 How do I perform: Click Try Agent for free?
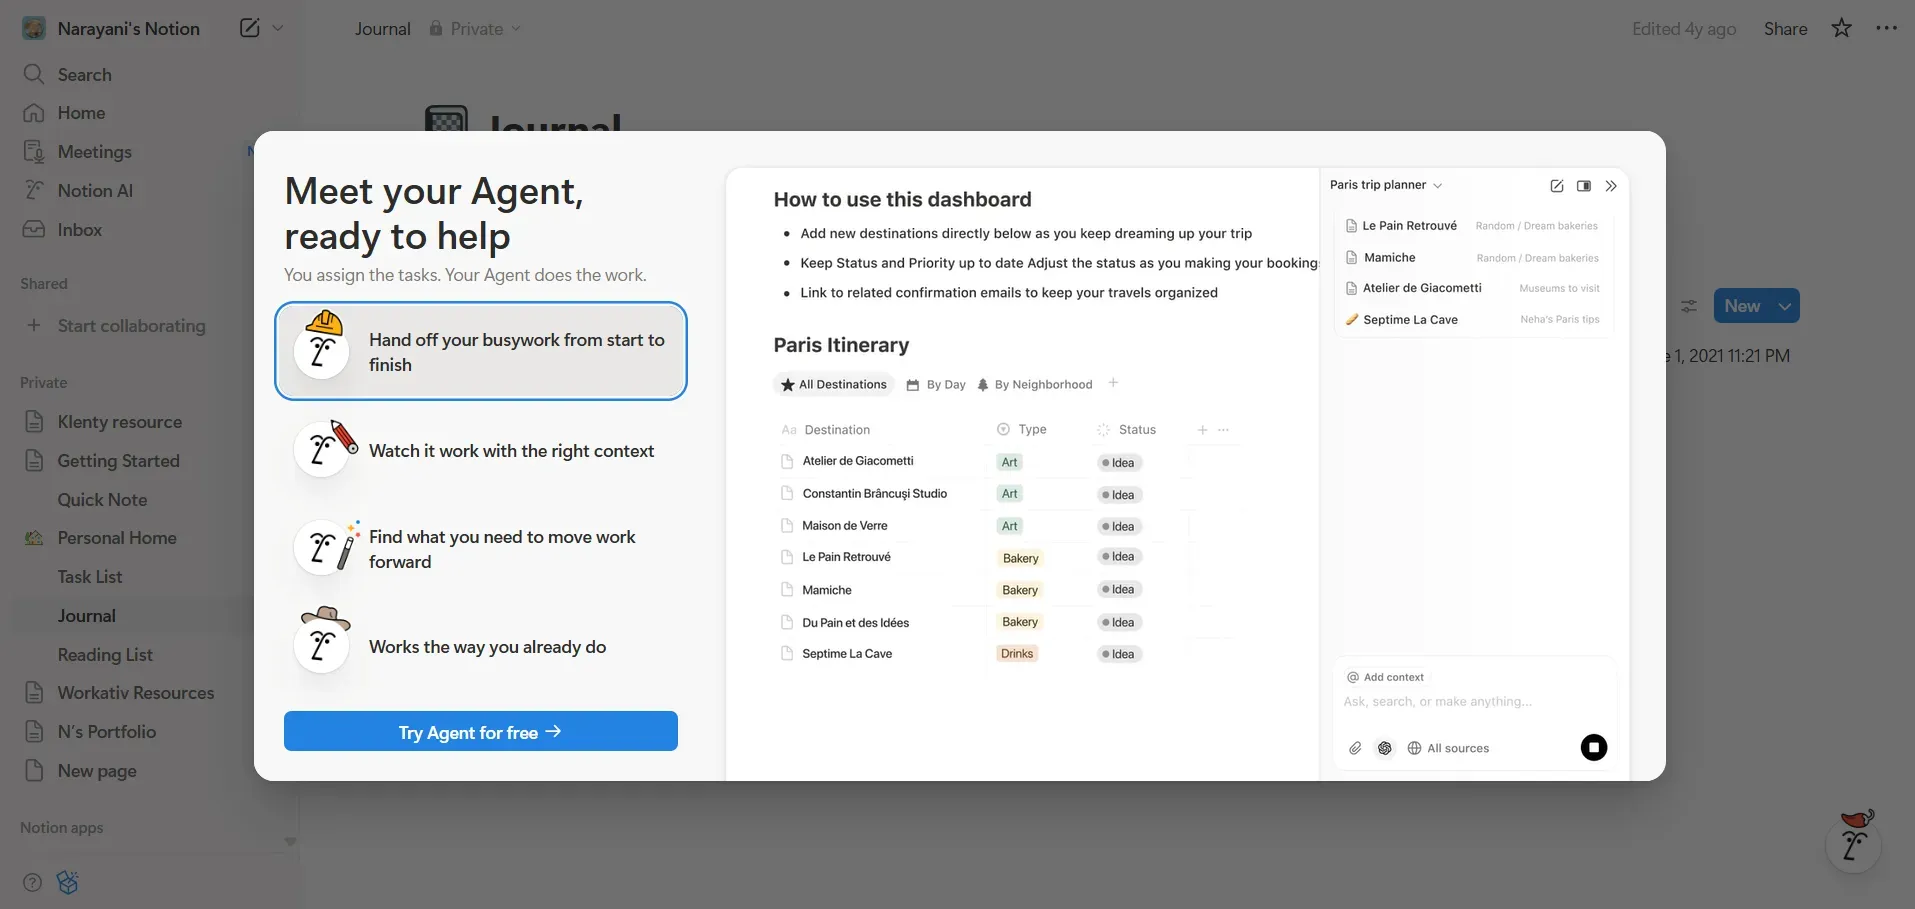tap(481, 731)
